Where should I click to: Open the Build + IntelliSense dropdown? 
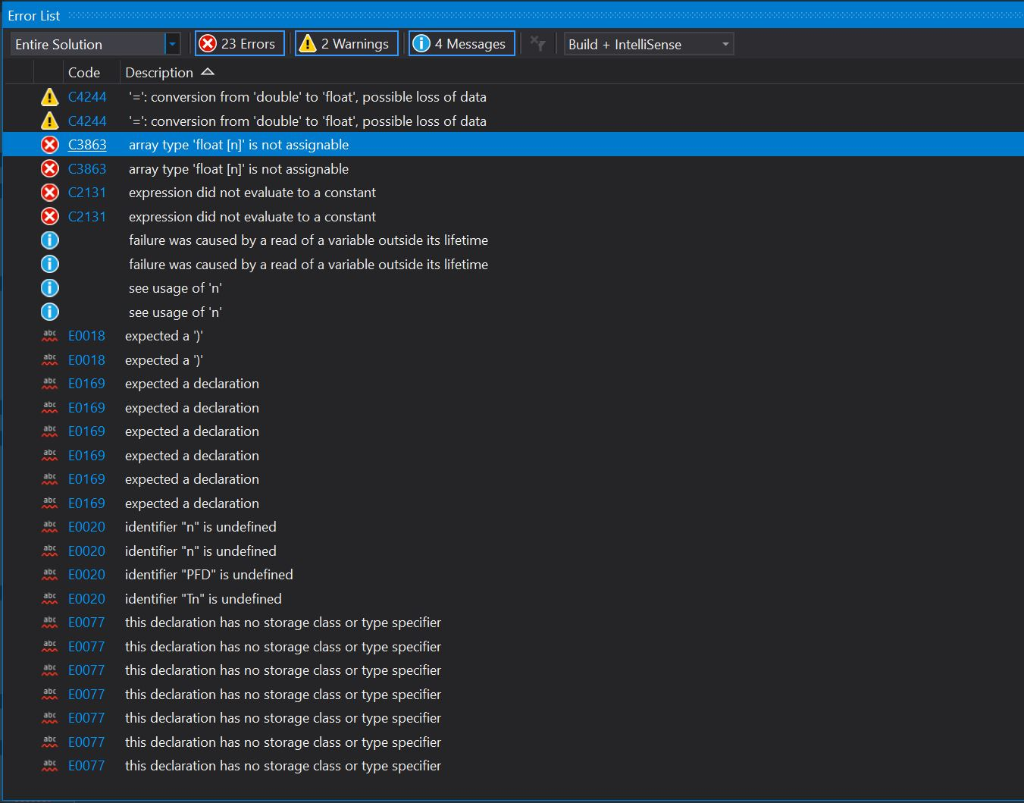click(x=648, y=44)
